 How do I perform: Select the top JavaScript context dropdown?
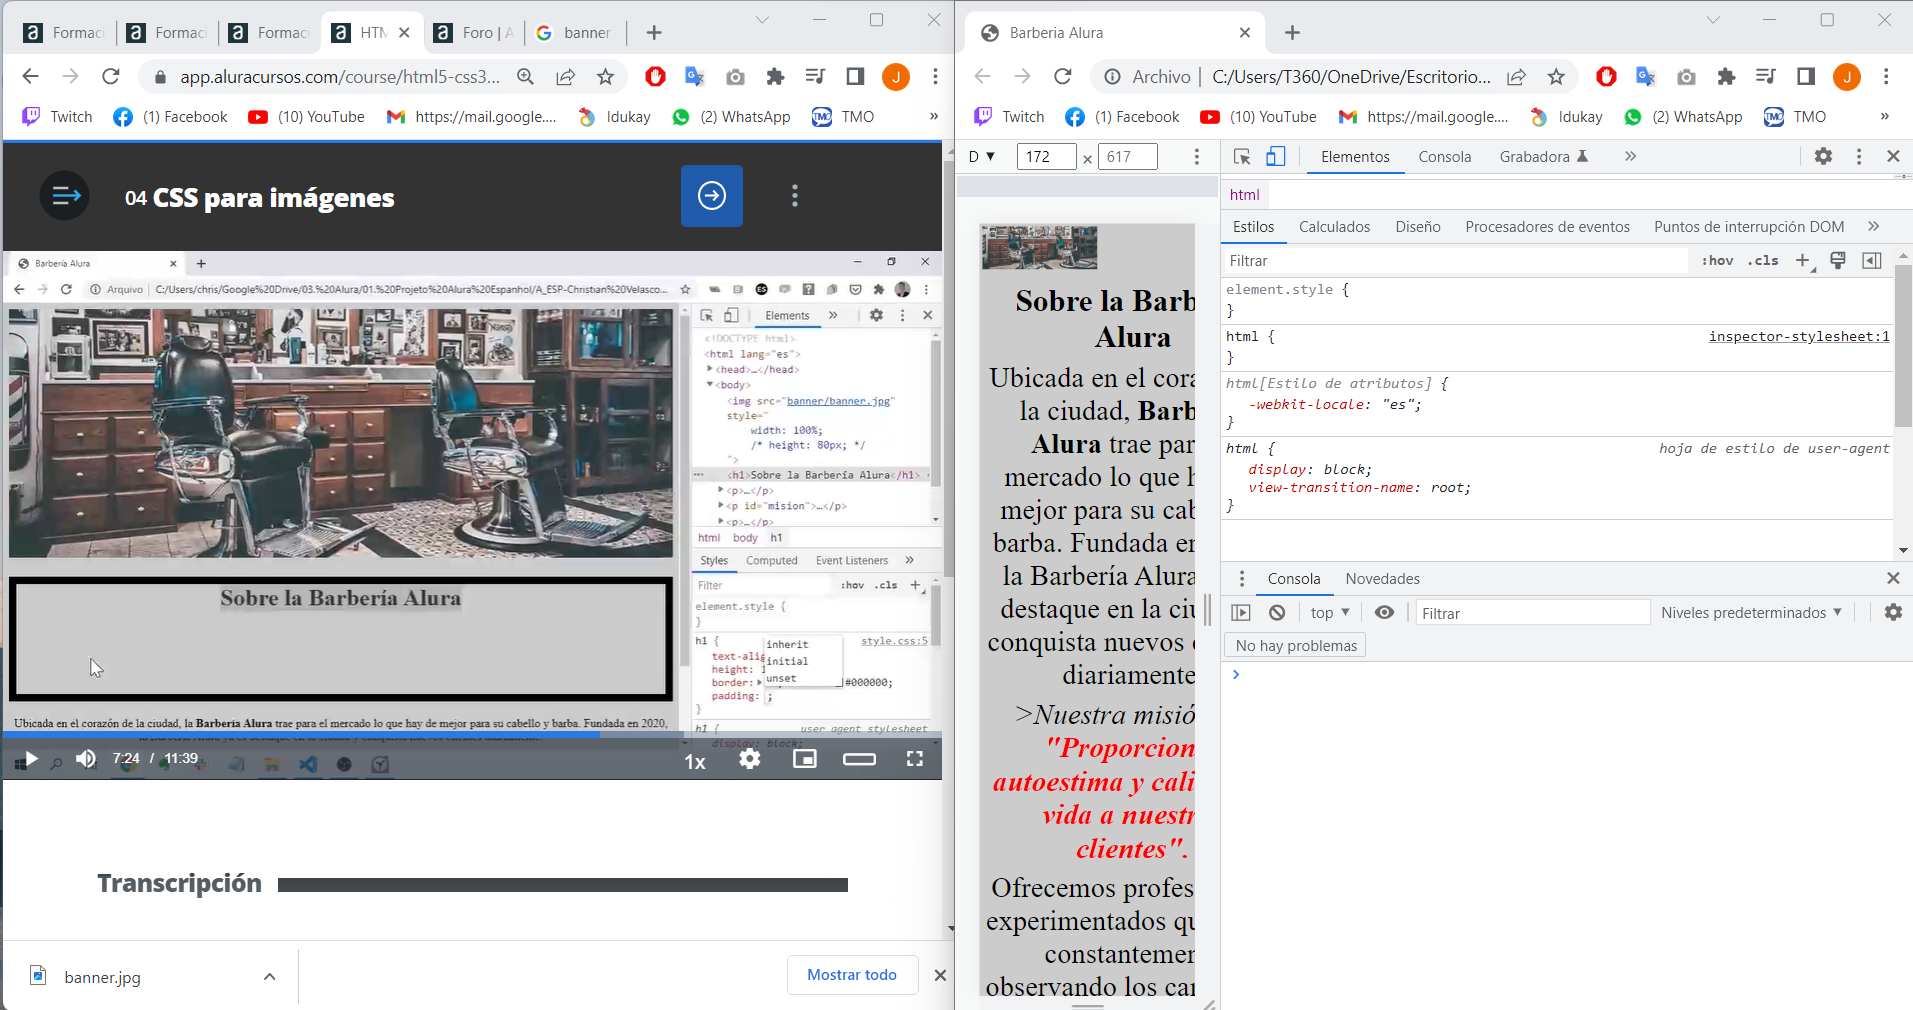(1330, 613)
